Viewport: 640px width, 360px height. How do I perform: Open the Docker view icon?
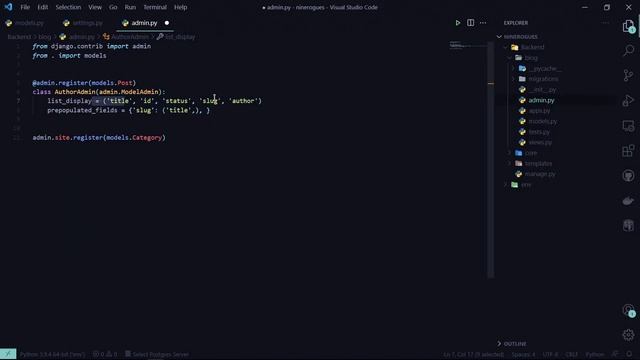(x=629, y=201)
